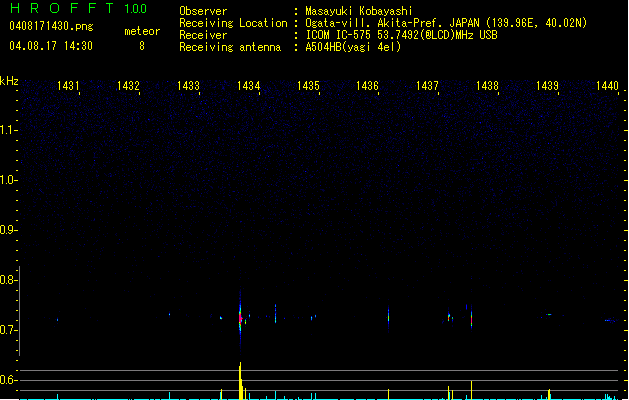Image resolution: width=629 pixels, height=400 pixels.
Task: Select the antenna value A504HB(yagi 4el)
Action: click(353, 47)
